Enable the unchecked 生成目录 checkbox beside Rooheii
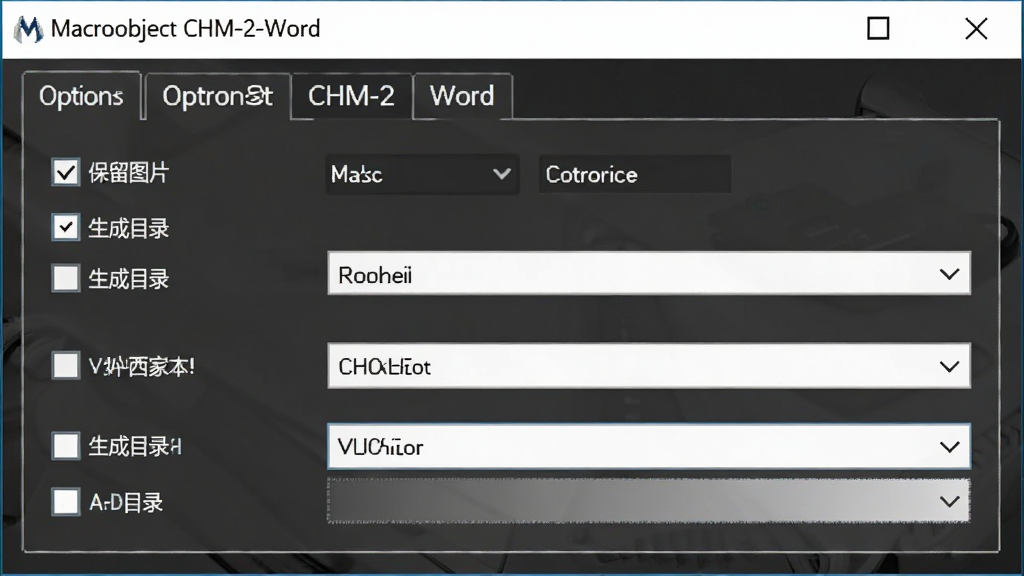 [x=65, y=278]
